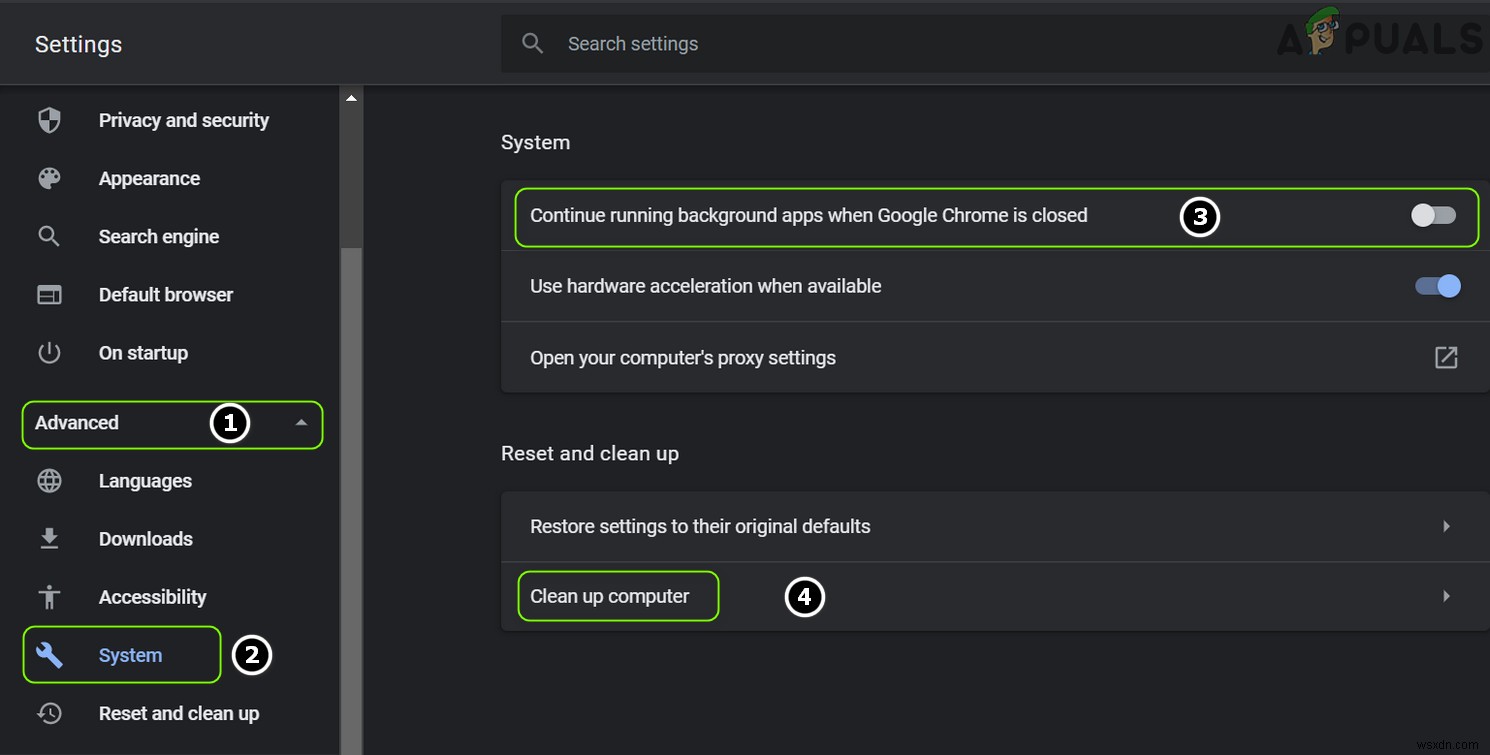Disable the hardware acceleration switch
The height and width of the screenshot is (755, 1490).
tap(1438, 286)
